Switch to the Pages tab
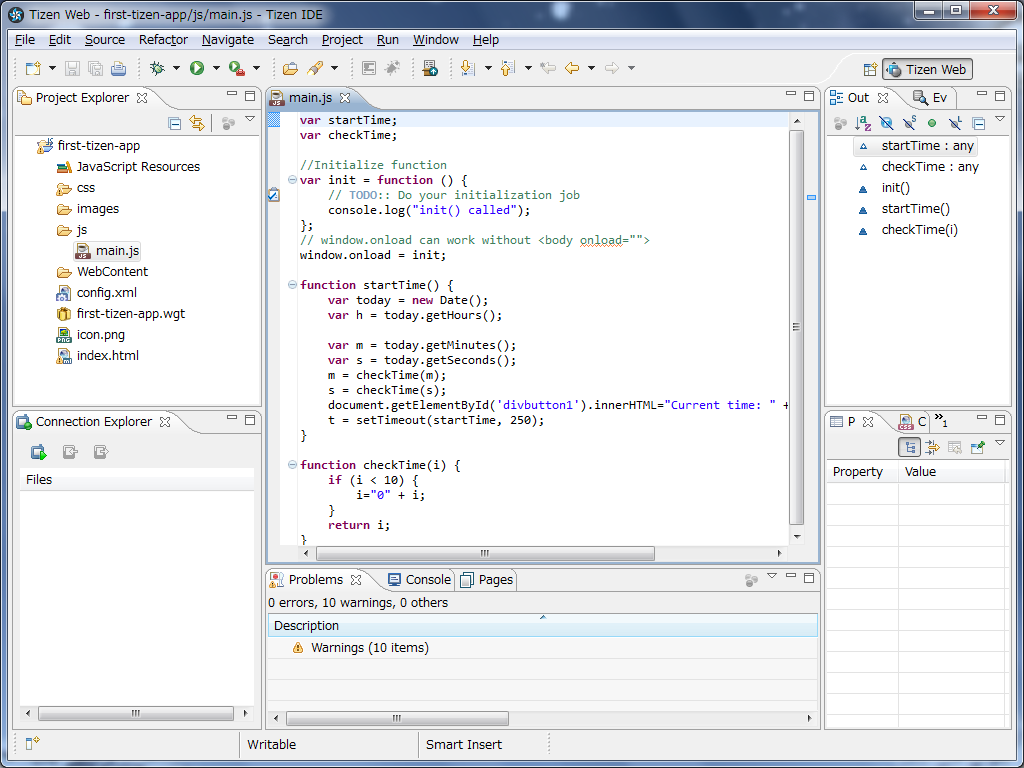Image resolution: width=1024 pixels, height=768 pixels. [x=487, y=580]
